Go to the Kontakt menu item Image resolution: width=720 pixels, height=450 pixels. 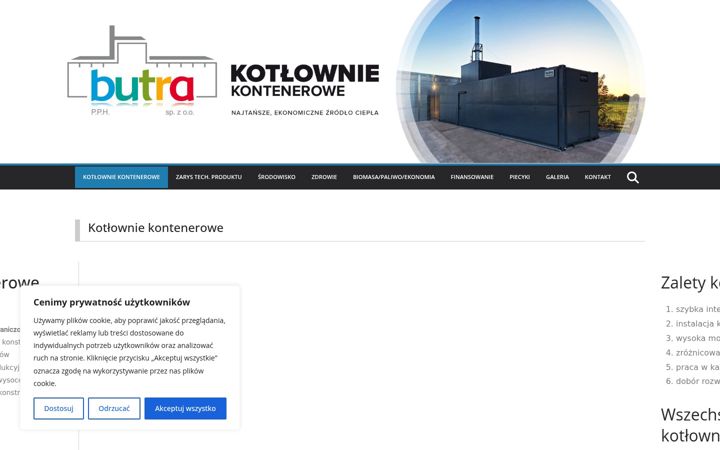tap(597, 177)
